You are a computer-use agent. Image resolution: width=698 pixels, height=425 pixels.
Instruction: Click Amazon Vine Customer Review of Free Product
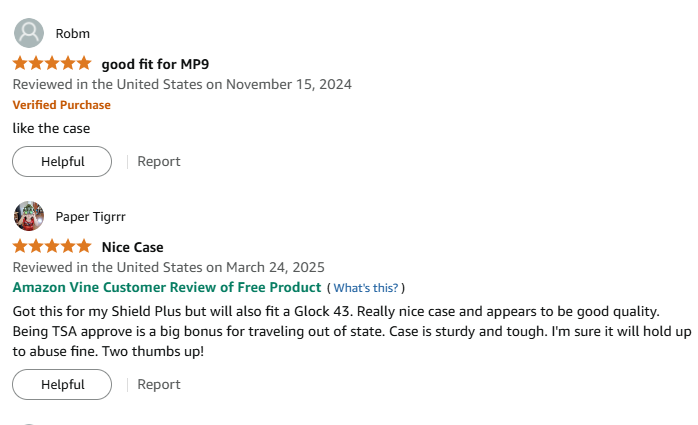167,287
